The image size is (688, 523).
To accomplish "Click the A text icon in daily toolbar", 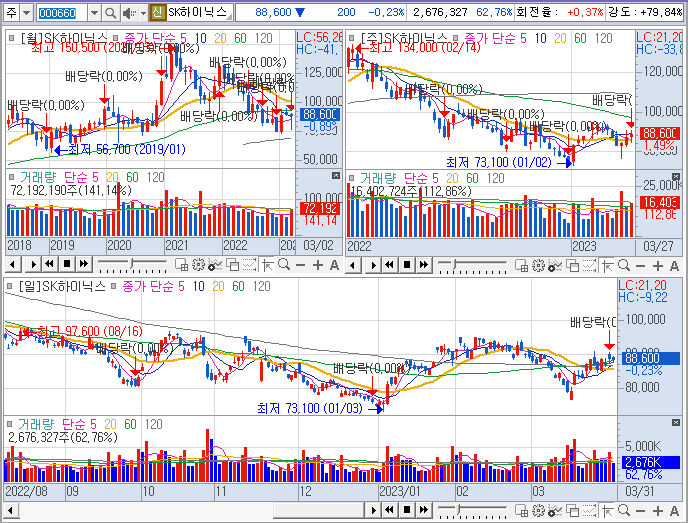I will pyautogui.click(x=674, y=510).
